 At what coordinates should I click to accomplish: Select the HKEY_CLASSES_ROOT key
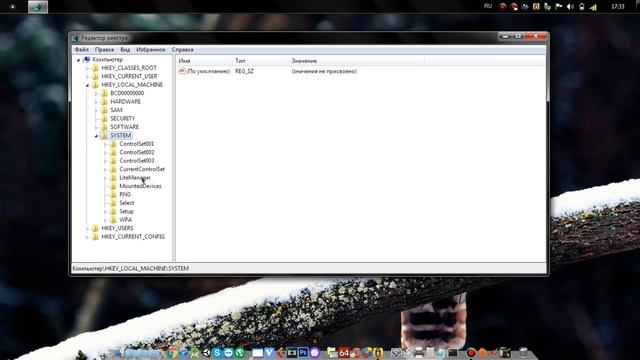pos(129,68)
